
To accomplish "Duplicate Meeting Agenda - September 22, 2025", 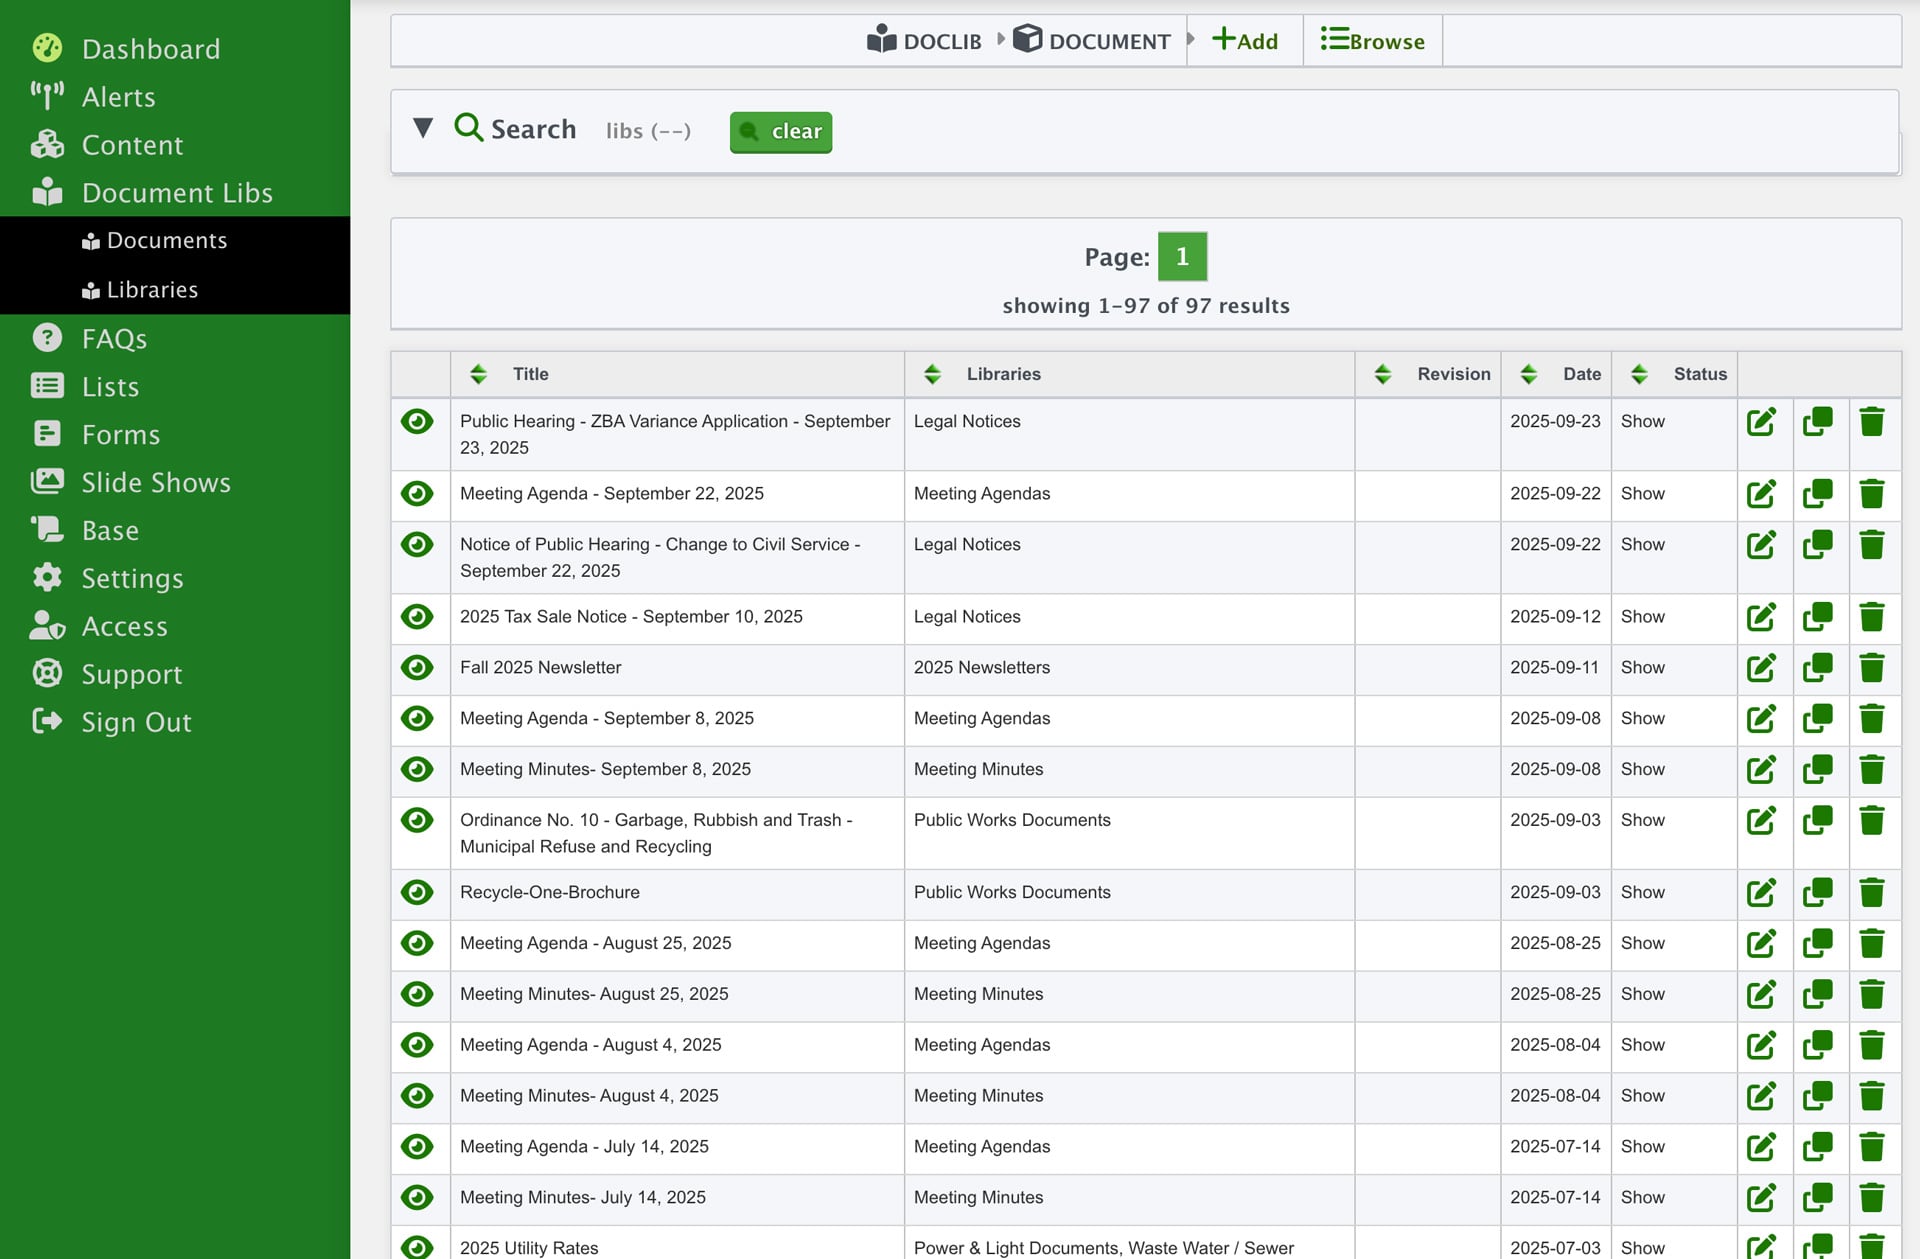I will point(1817,494).
